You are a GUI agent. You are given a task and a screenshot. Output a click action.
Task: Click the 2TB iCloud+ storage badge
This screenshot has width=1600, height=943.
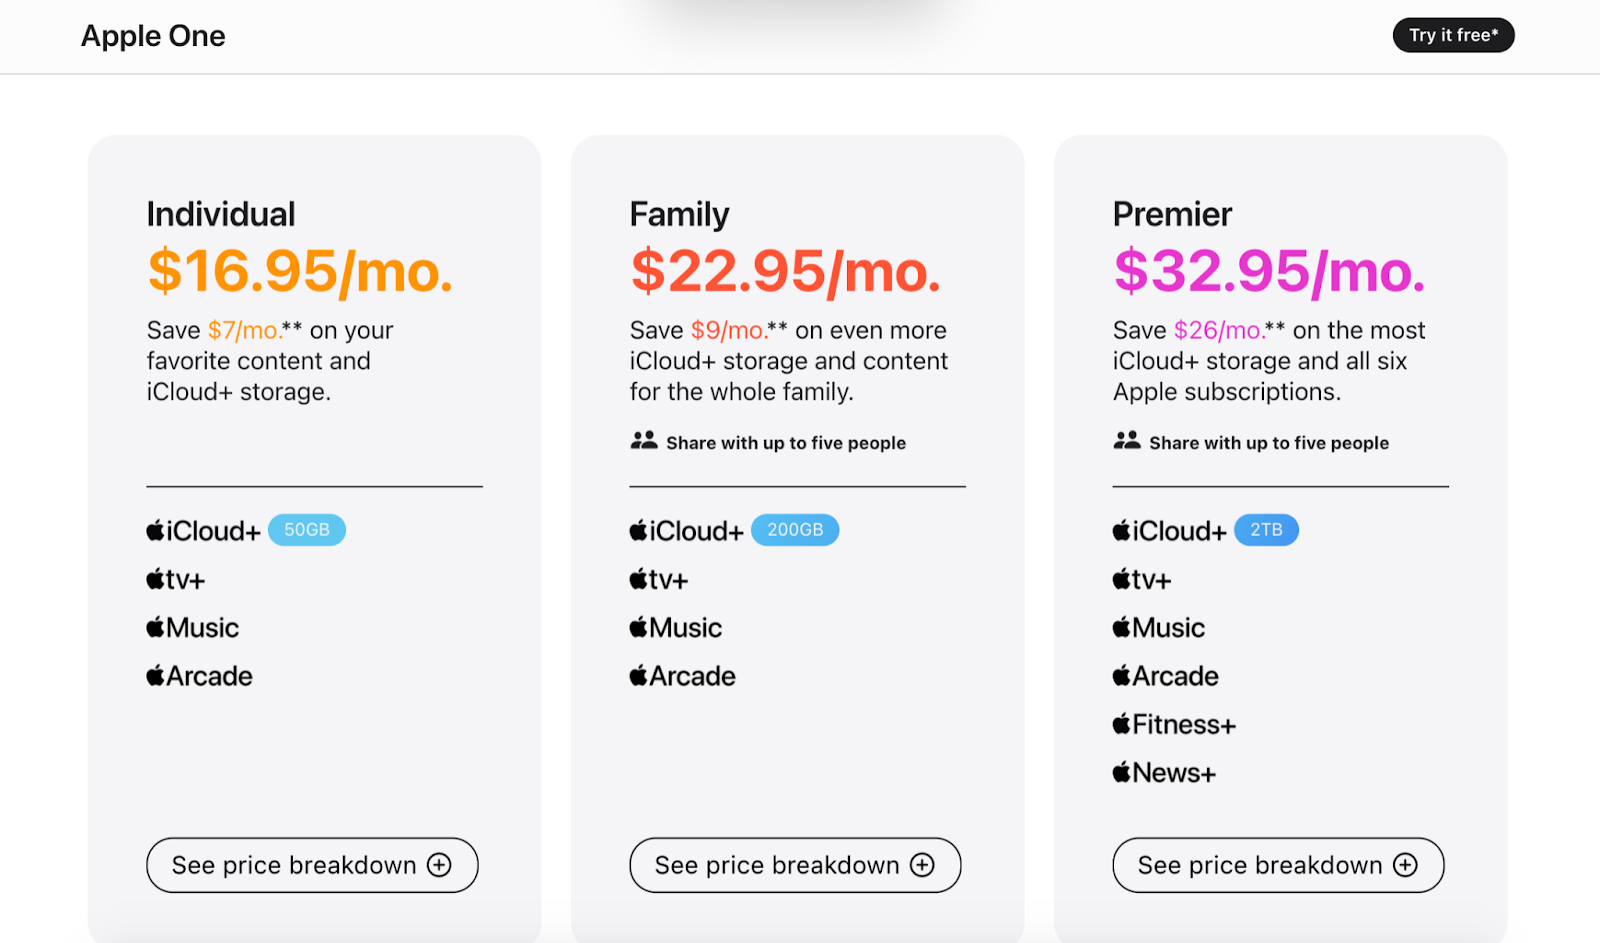(1266, 530)
